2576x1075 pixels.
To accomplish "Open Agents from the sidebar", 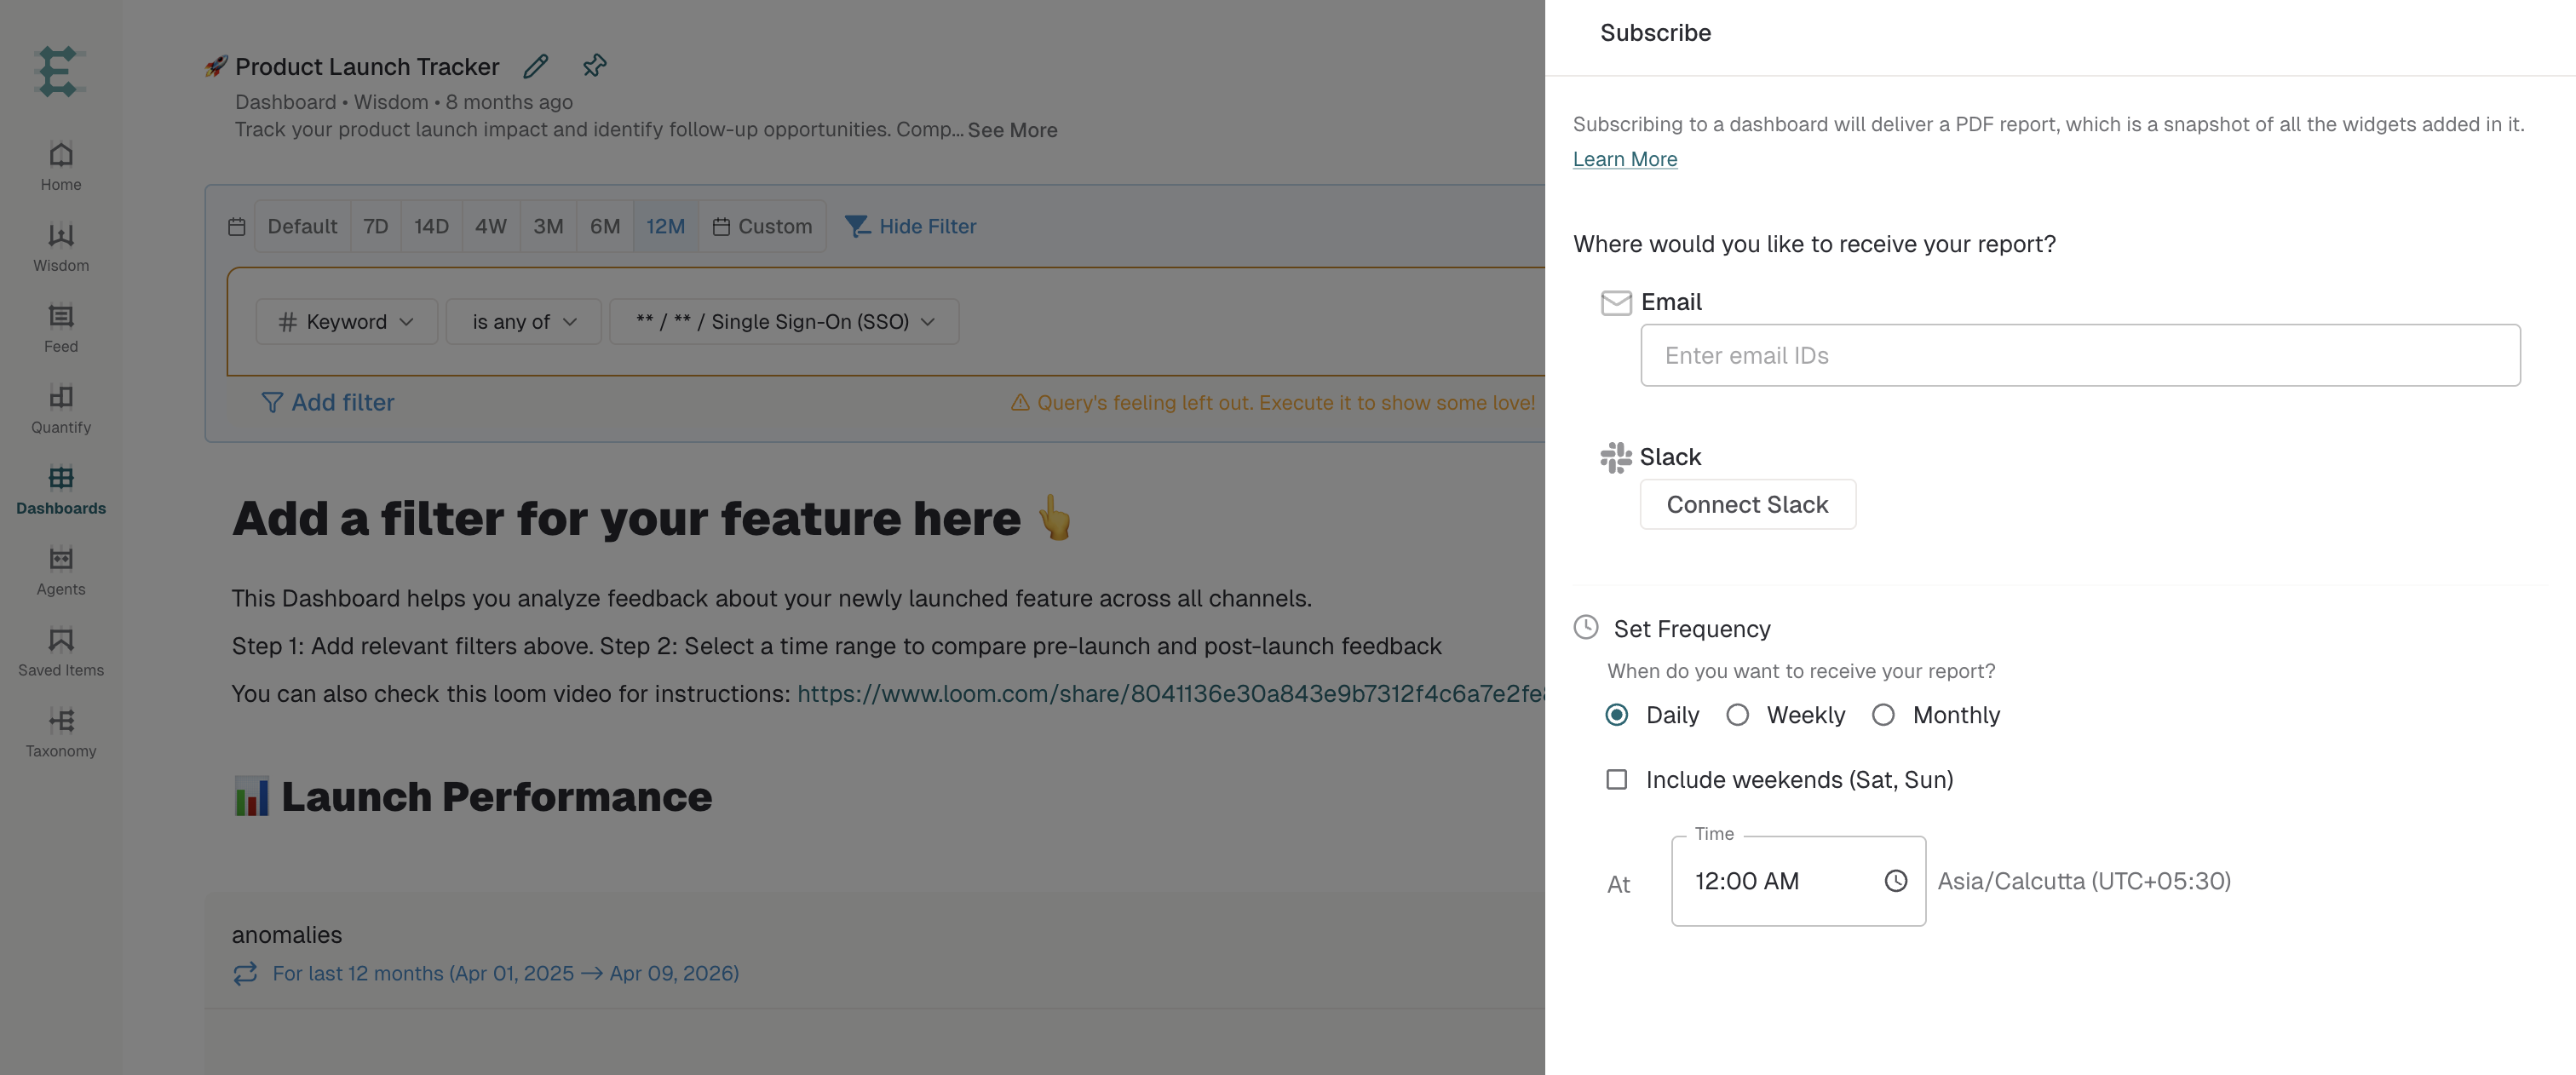I will 61,571.
